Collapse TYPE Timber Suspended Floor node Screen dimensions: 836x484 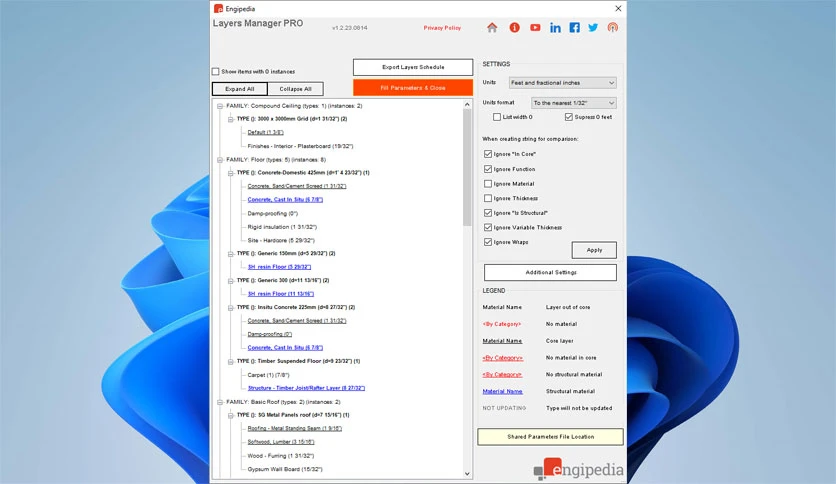tap(230, 361)
